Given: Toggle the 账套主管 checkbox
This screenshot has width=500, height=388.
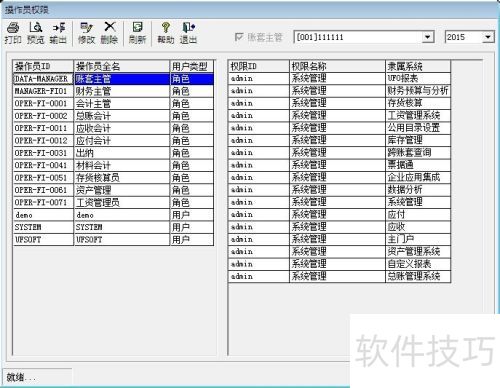Looking at the screenshot, I should tap(239, 37).
